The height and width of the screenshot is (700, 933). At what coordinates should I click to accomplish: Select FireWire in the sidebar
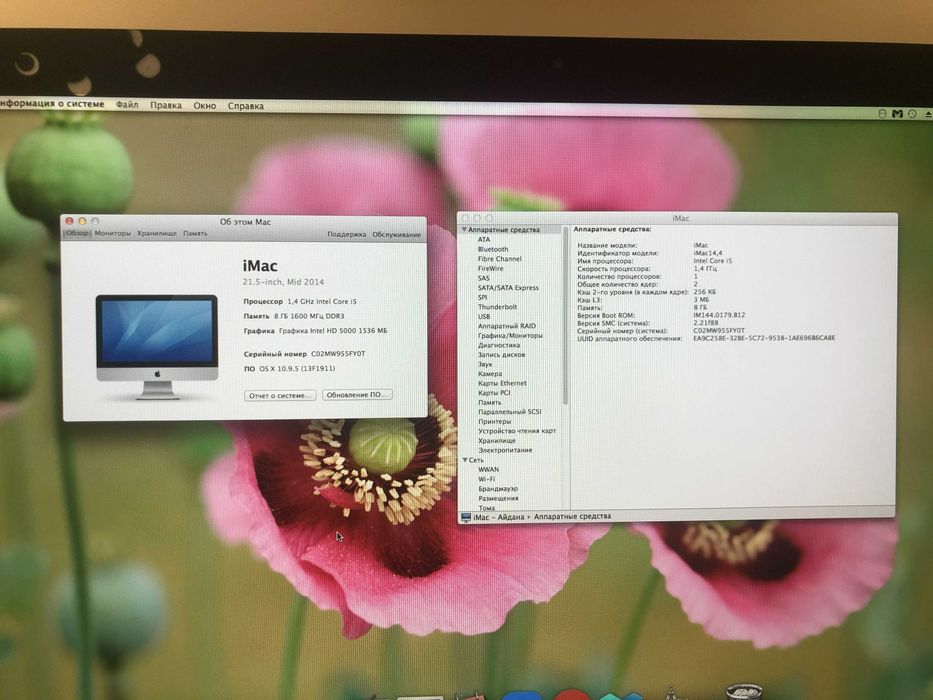(x=490, y=268)
